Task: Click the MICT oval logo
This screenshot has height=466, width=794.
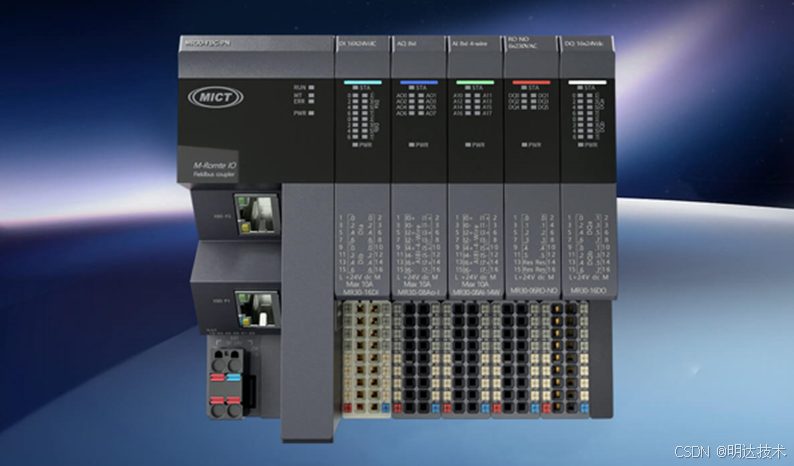Action: [x=215, y=97]
